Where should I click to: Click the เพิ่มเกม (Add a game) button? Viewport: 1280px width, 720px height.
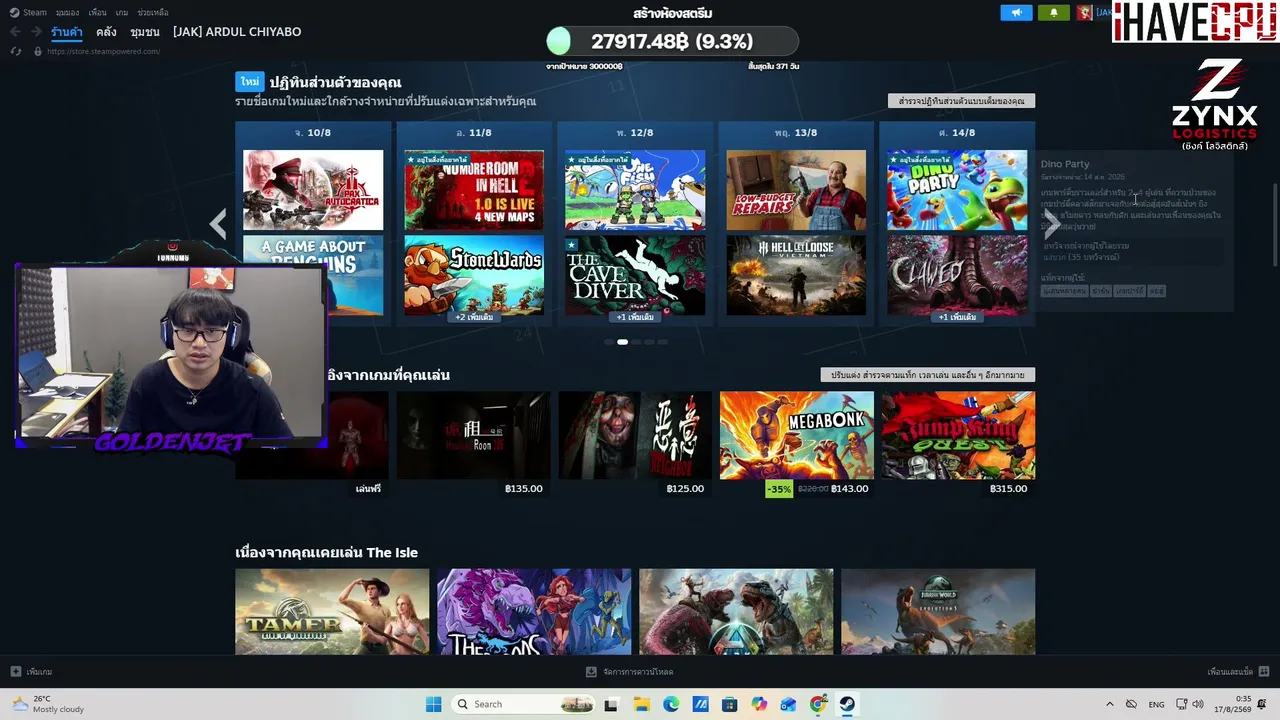point(31,672)
